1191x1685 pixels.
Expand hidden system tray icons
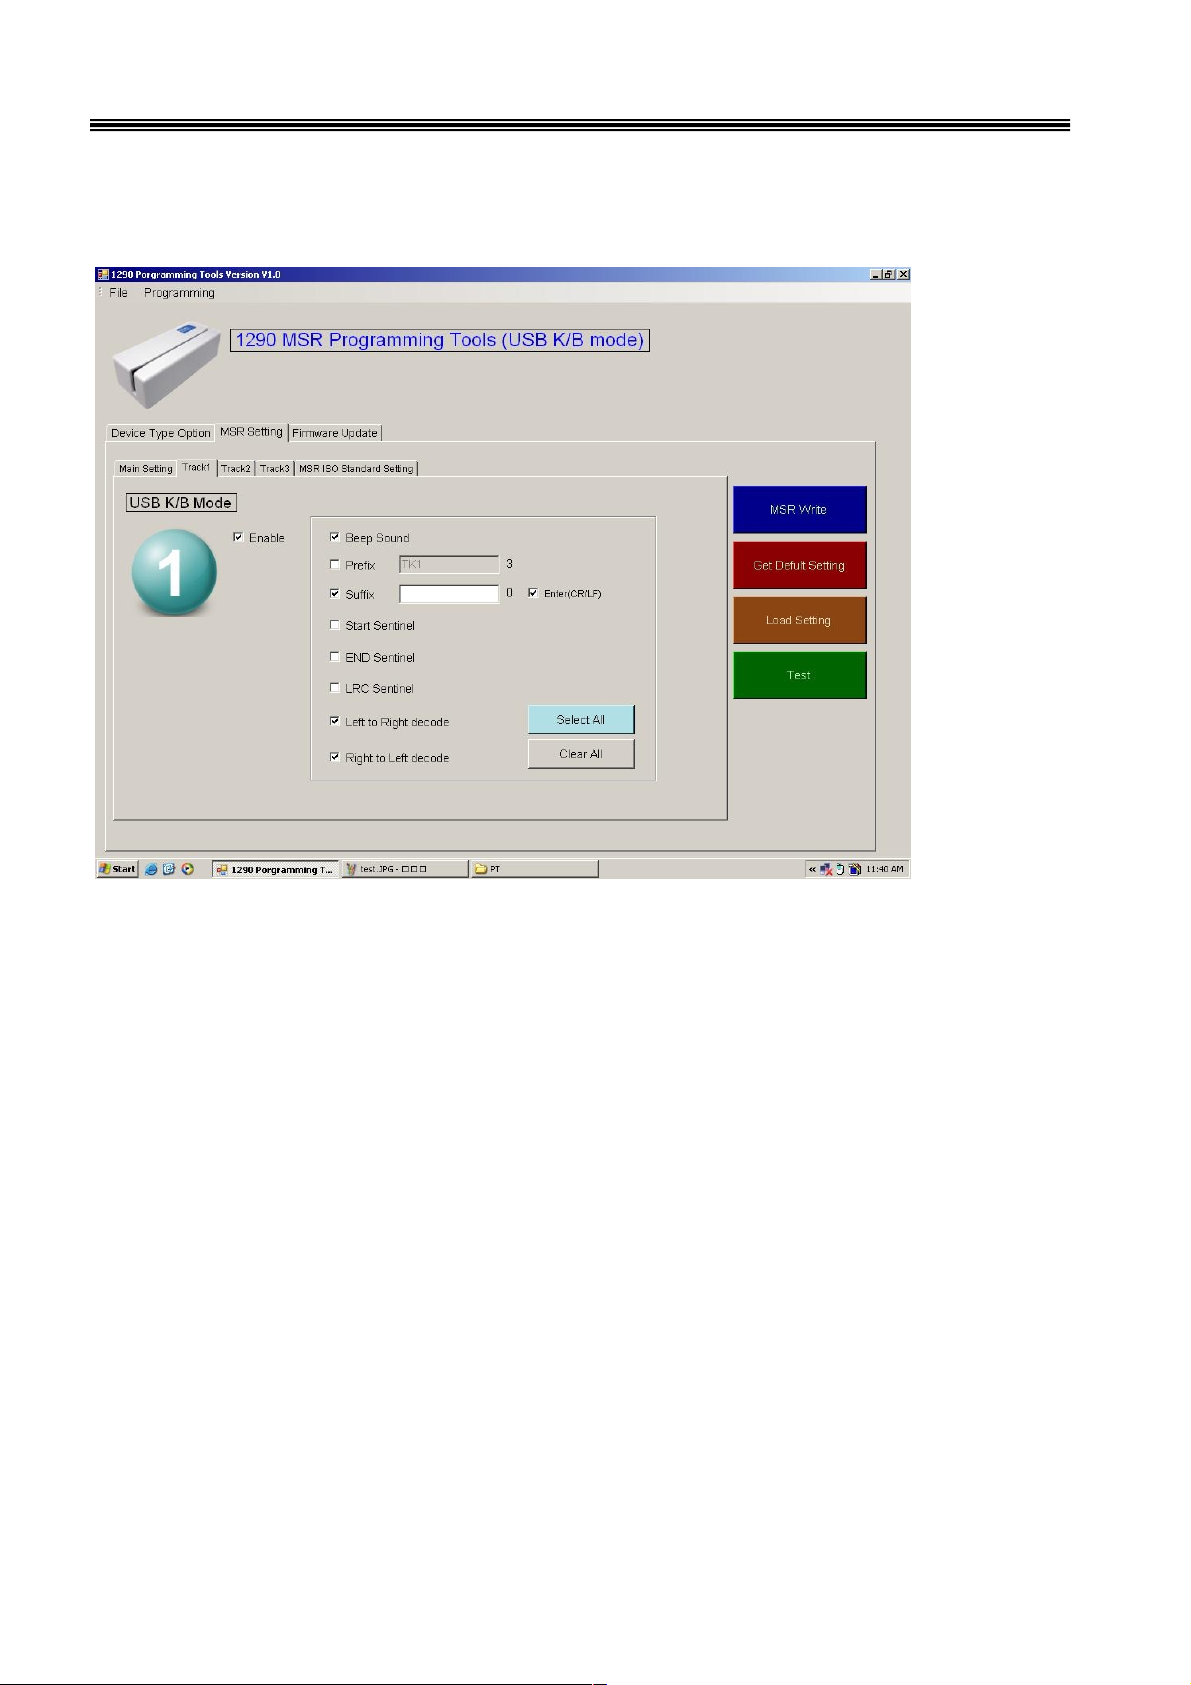coord(812,869)
